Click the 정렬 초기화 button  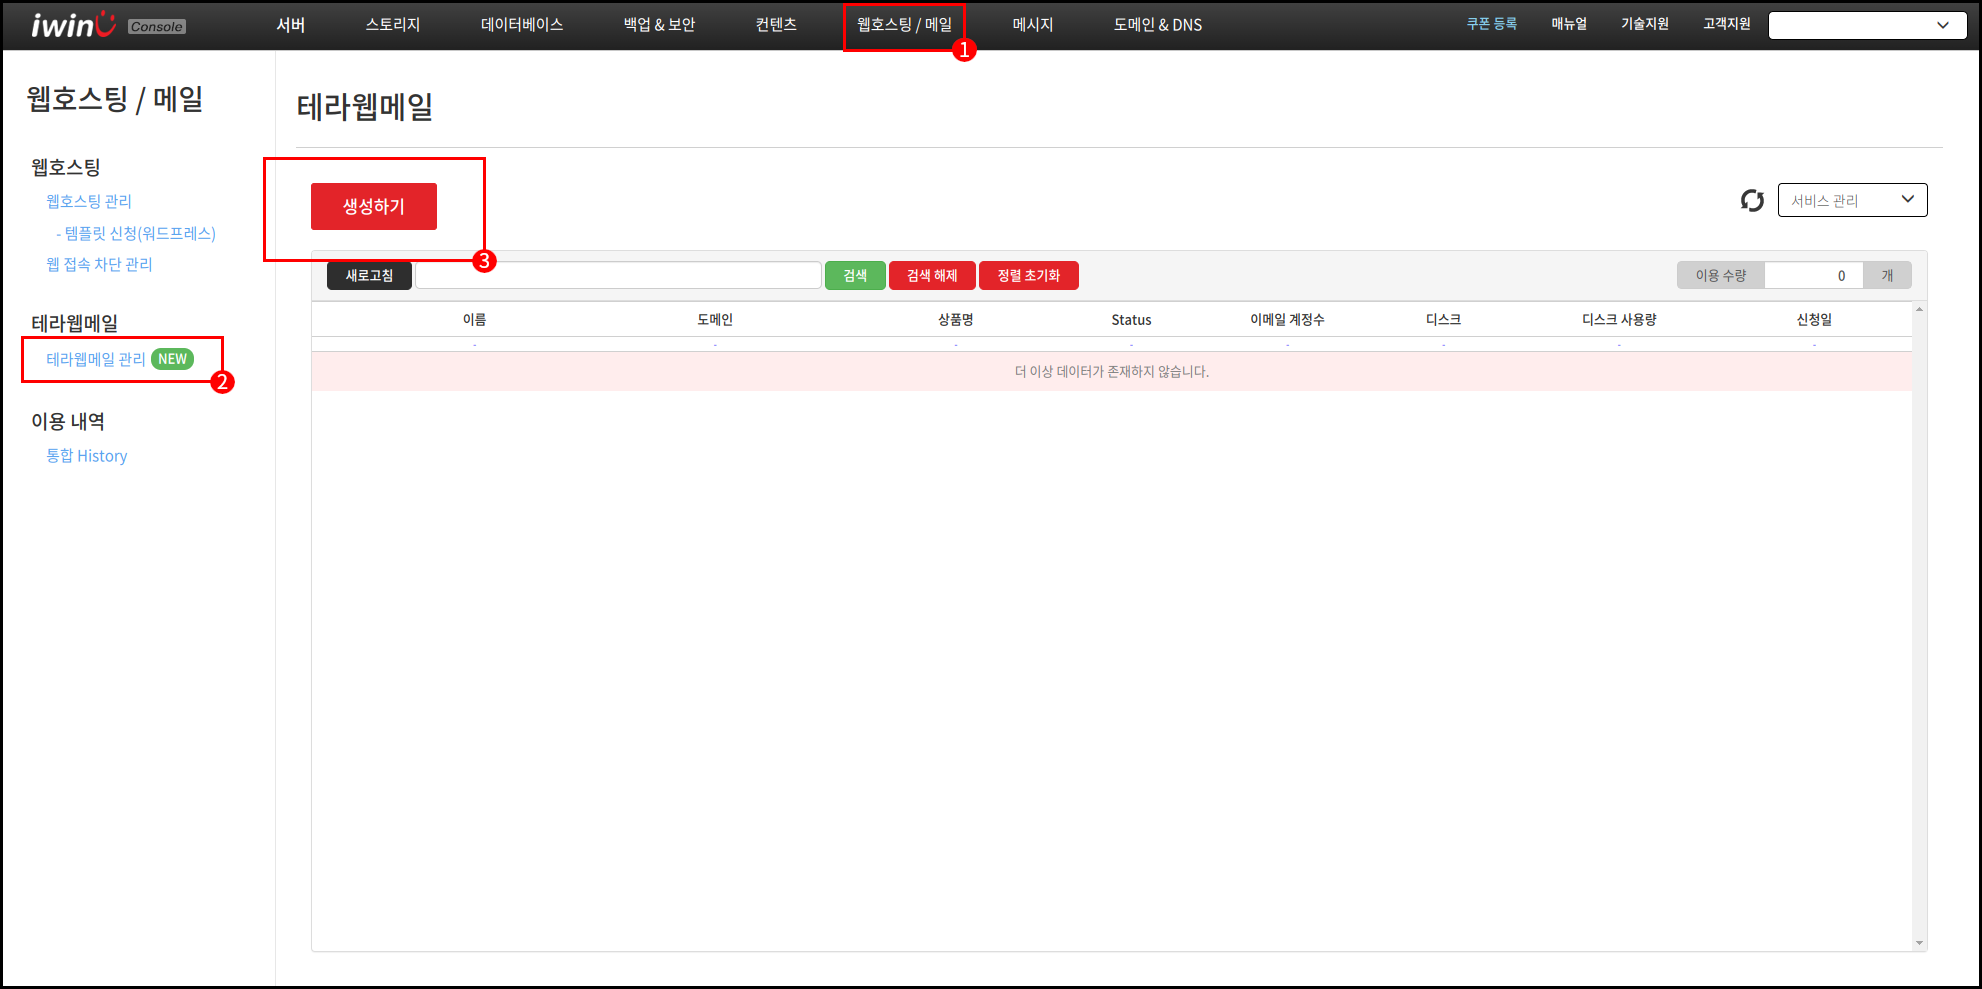(x=1029, y=275)
